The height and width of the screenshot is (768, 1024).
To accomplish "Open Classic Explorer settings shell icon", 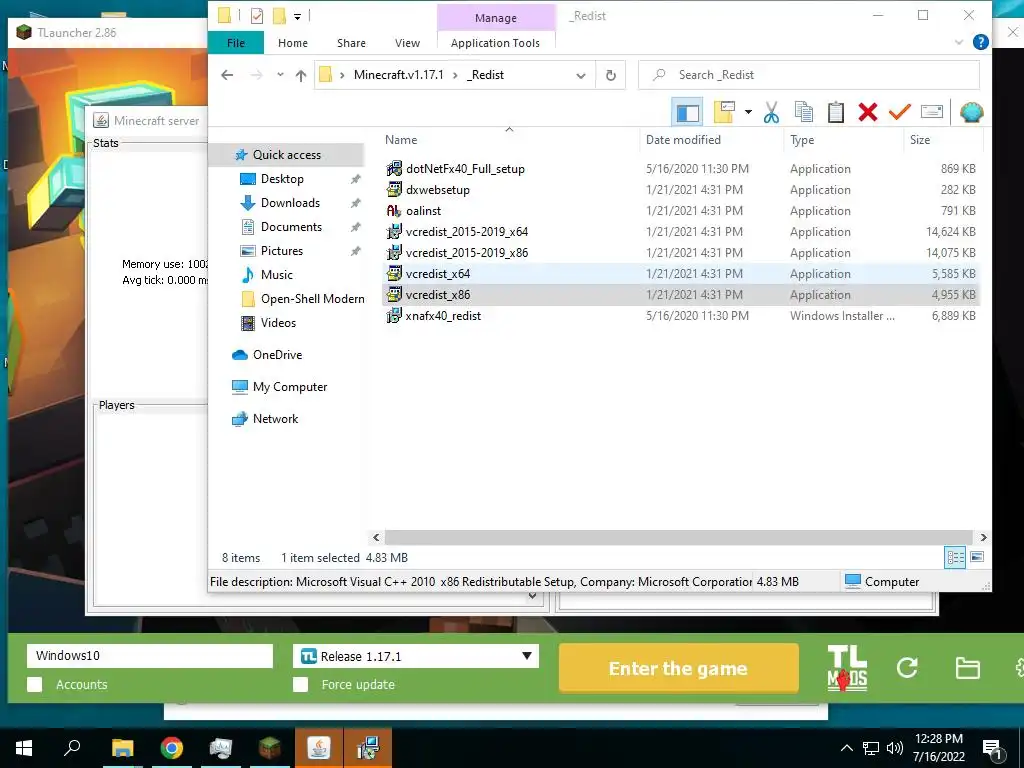I will point(971,112).
